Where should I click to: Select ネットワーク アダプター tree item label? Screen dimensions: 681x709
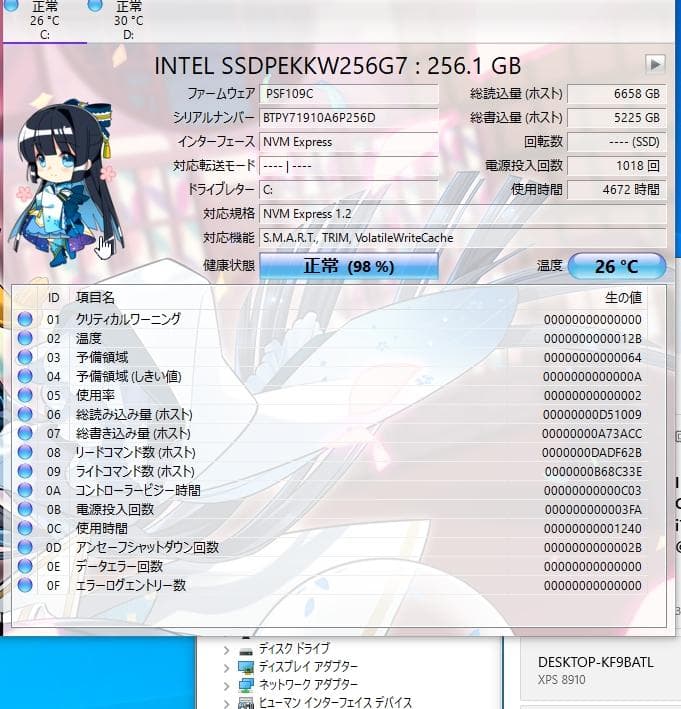[x=308, y=685]
